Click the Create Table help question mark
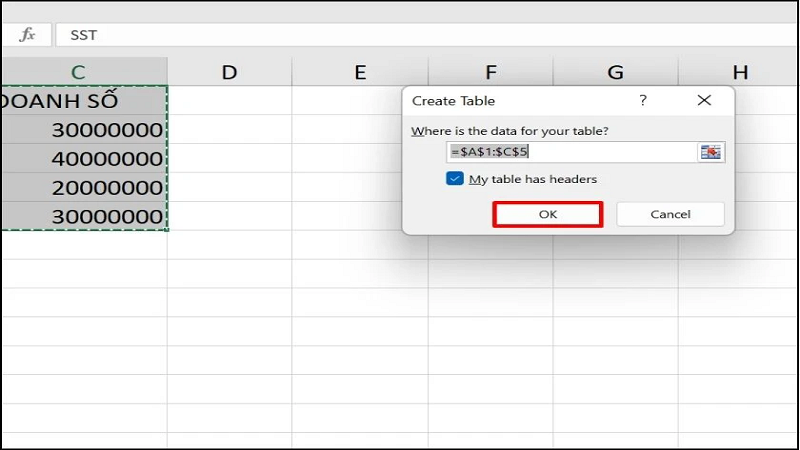The image size is (800, 450). pyautogui.click(x=642, y=101)
